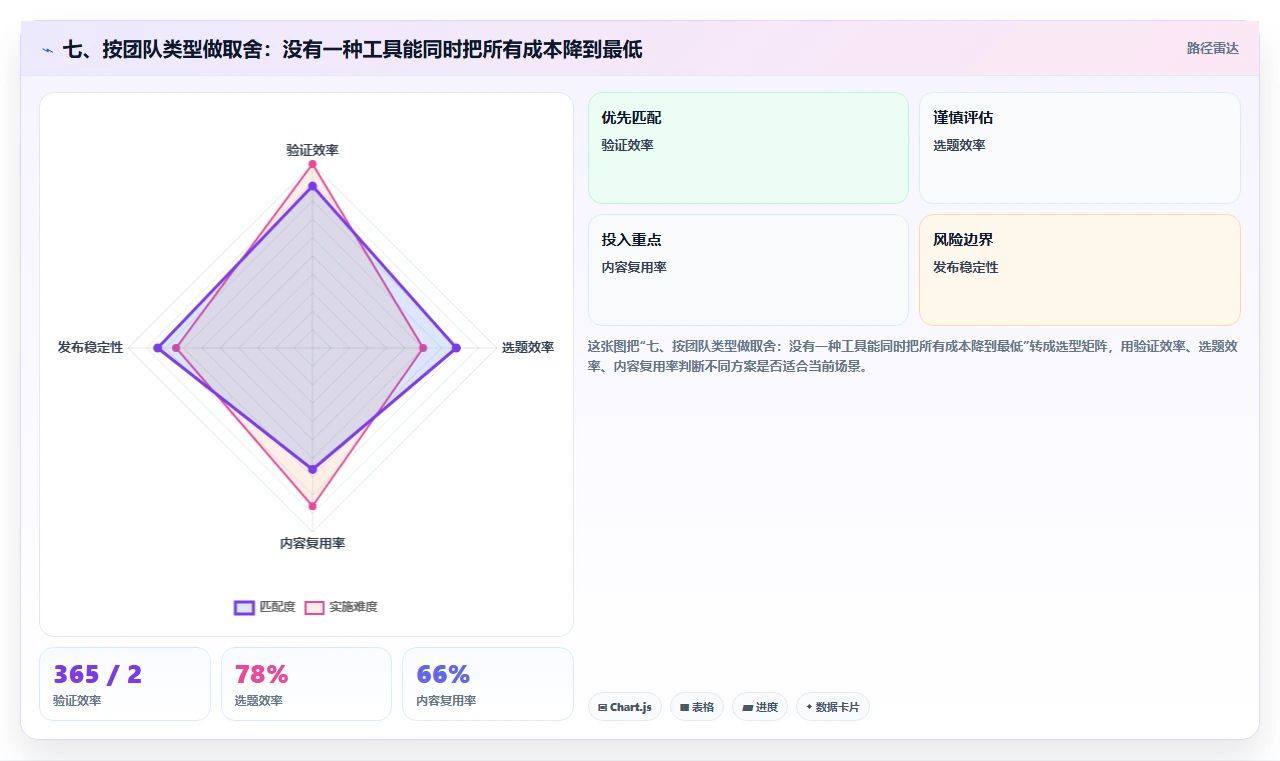Click the 数据卡片 tag
The image size is (1280, 761).
coord(833,707)
